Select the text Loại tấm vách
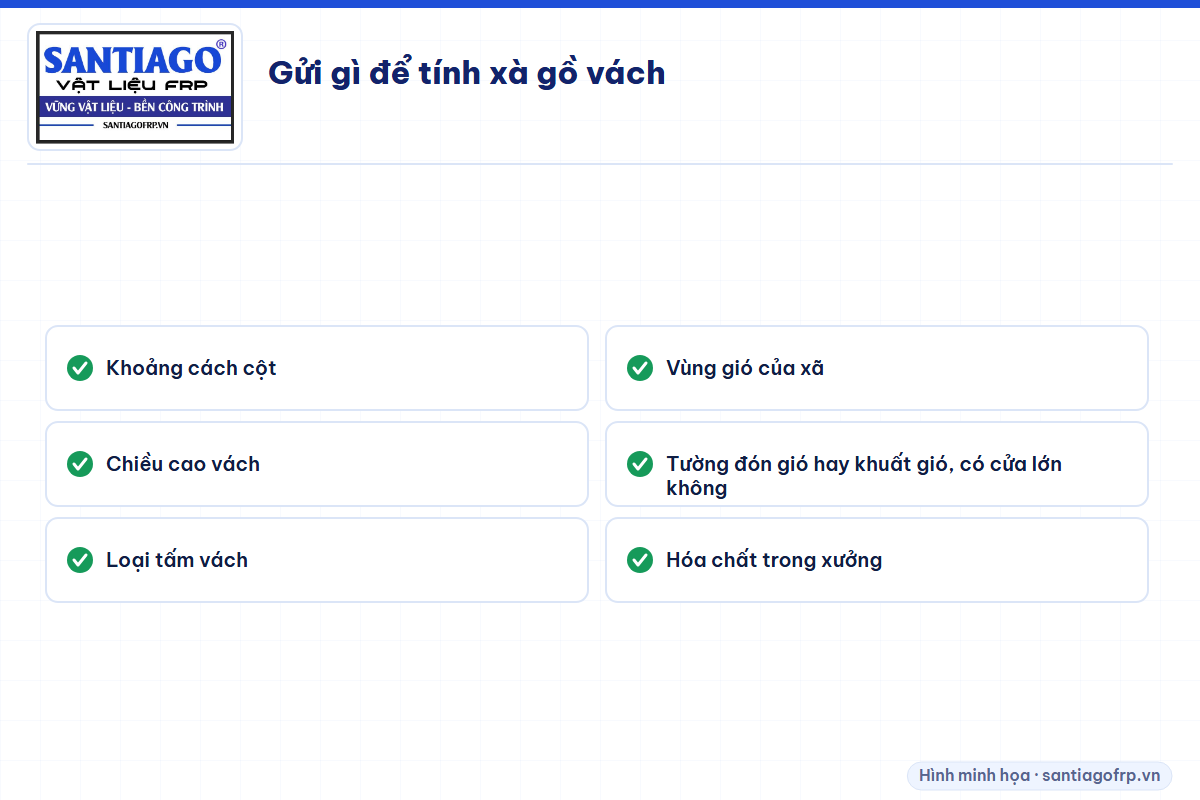 [177, 560]
